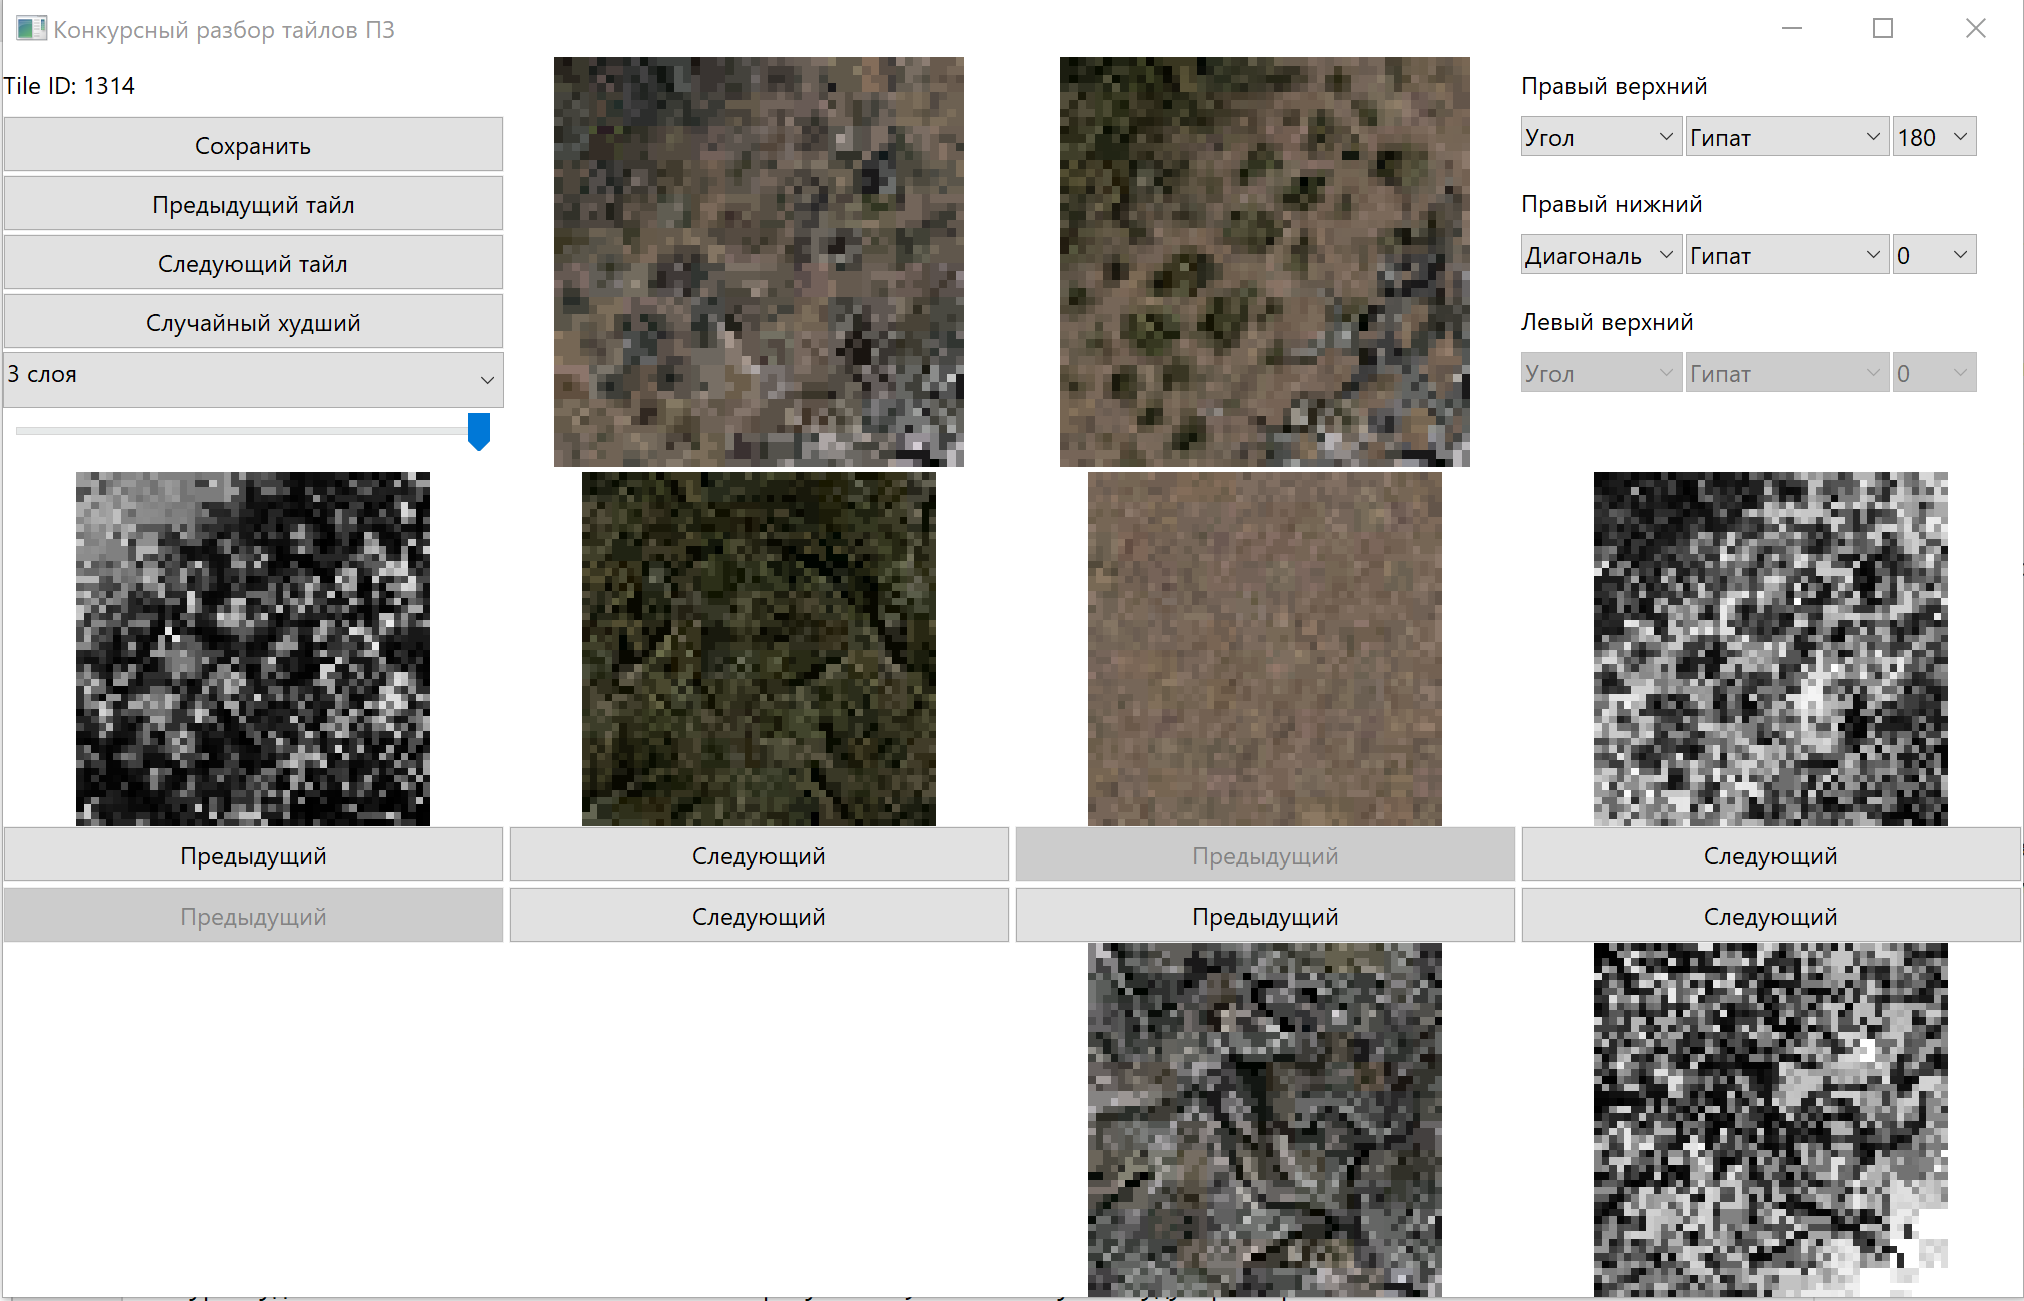Click the gray rocky texture thumbnail at bottom
The image size is (2024, 1301).
[1264, 1119]
